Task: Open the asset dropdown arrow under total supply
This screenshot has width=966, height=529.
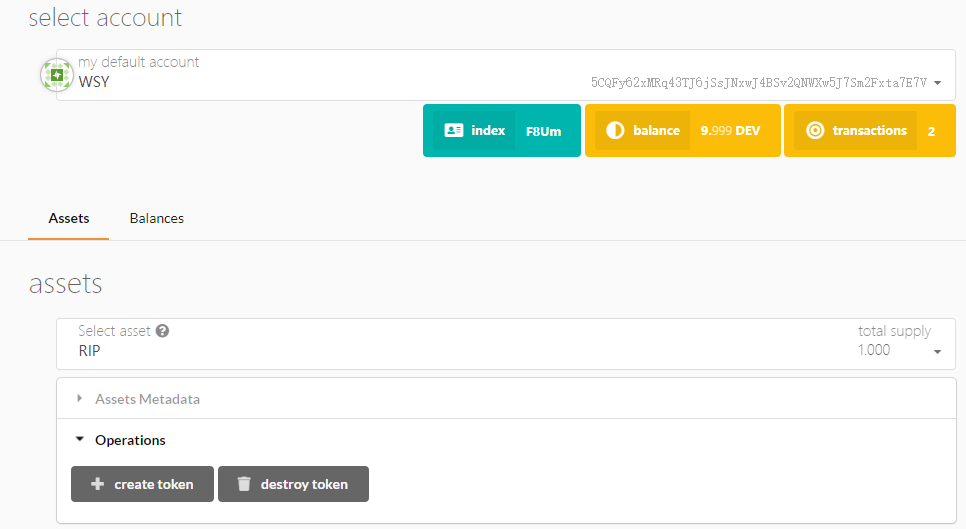Action: pos(937,352)
